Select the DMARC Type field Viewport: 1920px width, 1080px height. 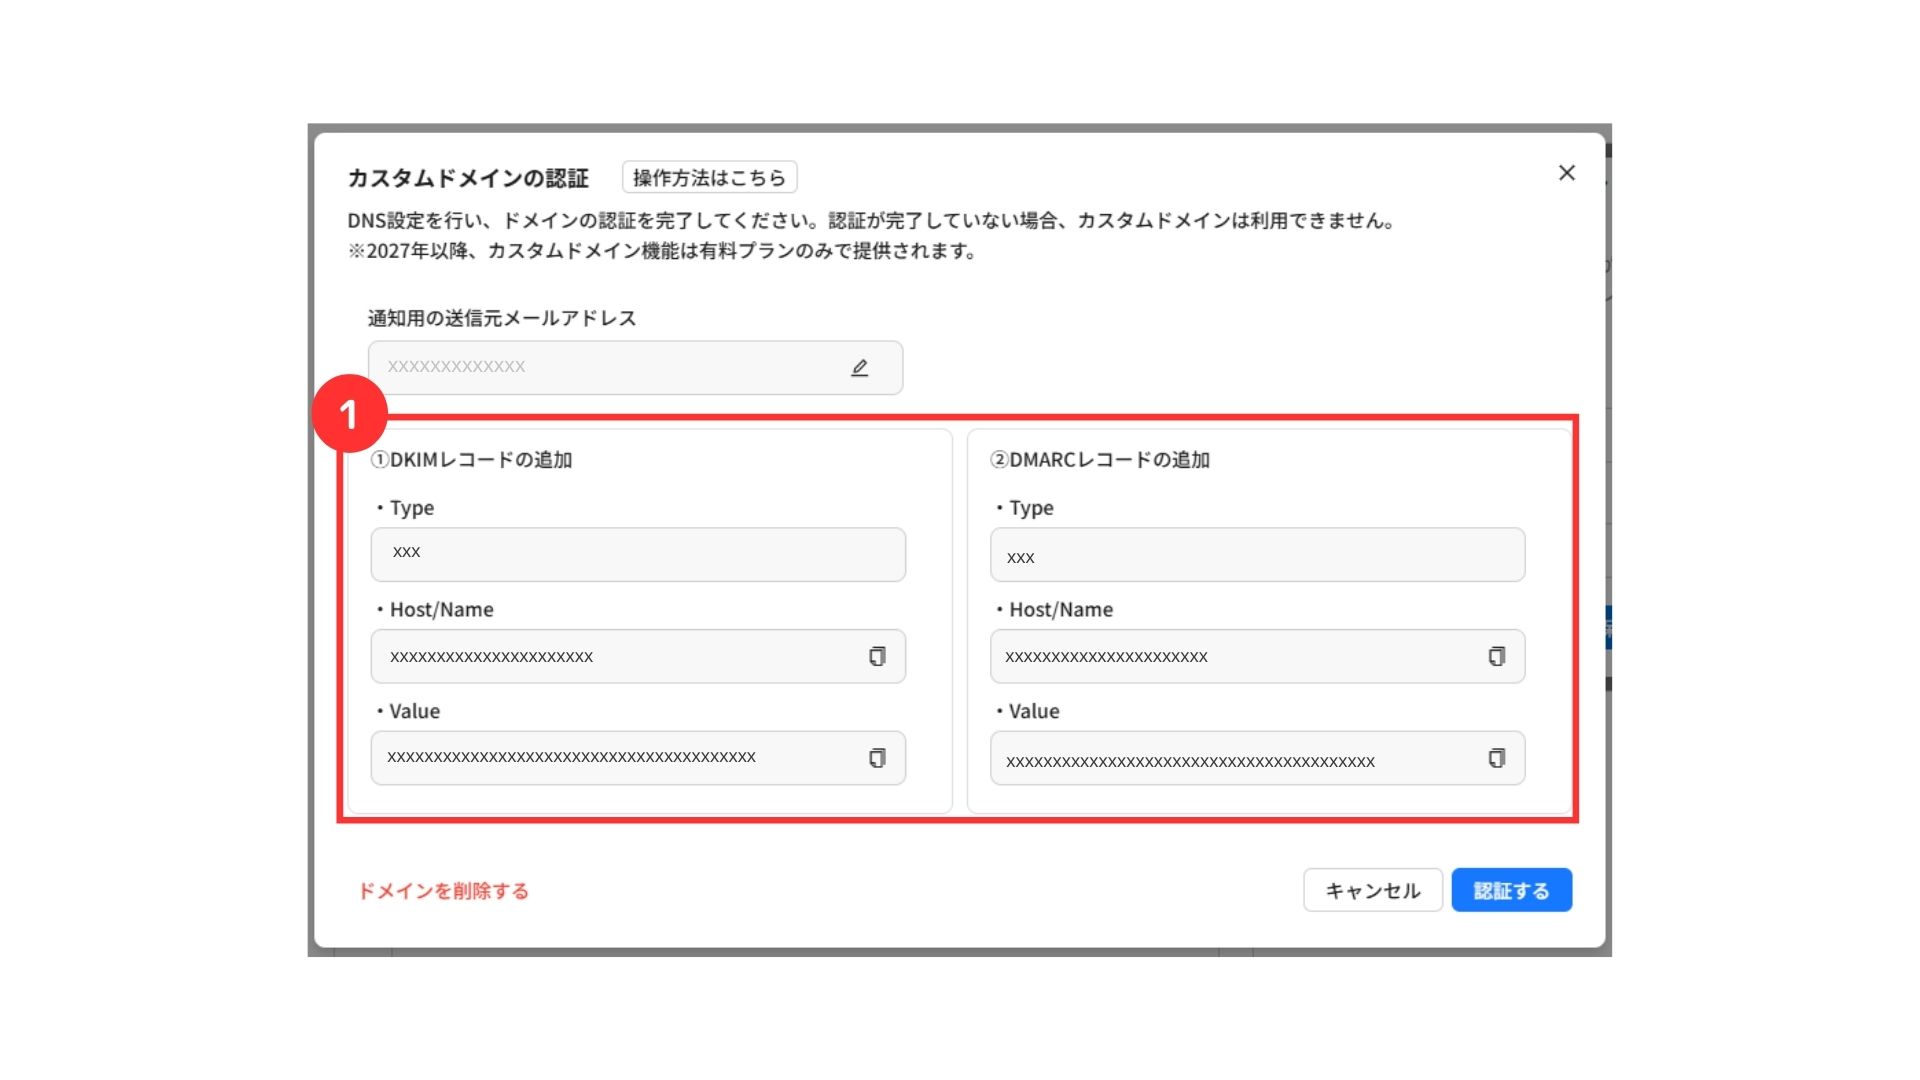point(1257,555)
